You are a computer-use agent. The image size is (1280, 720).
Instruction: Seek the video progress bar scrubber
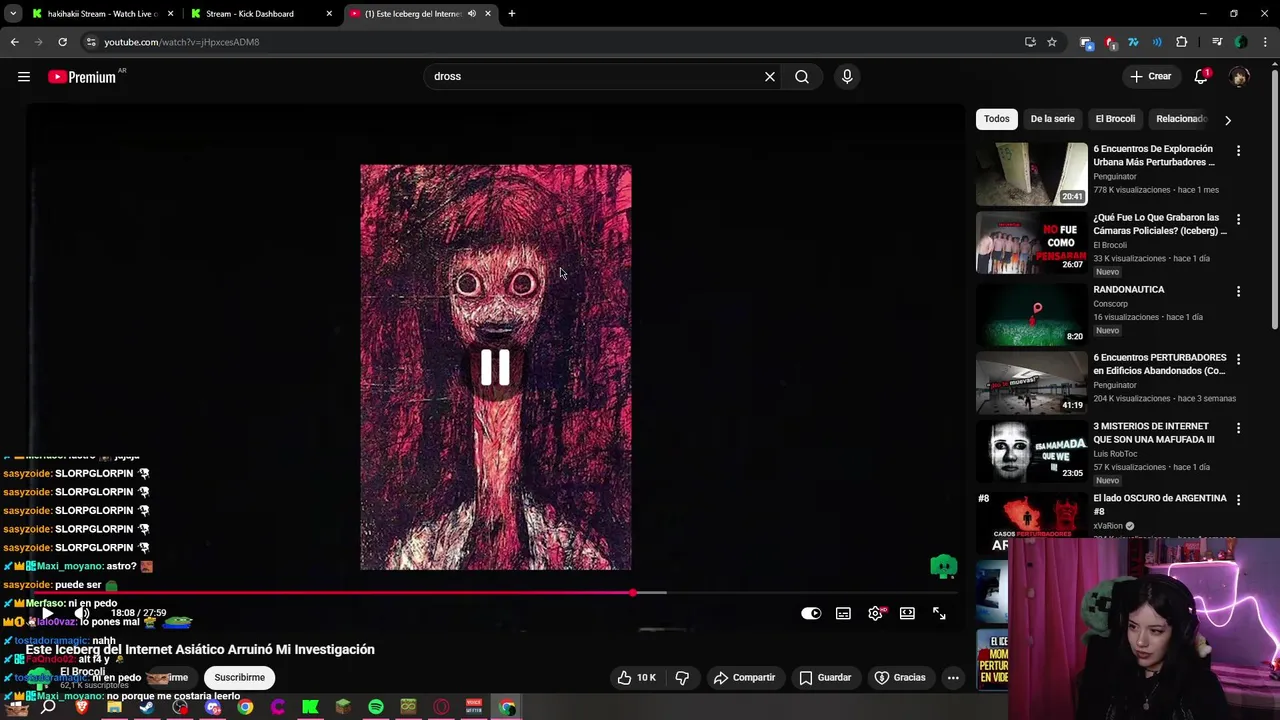[x=633, y=593]
